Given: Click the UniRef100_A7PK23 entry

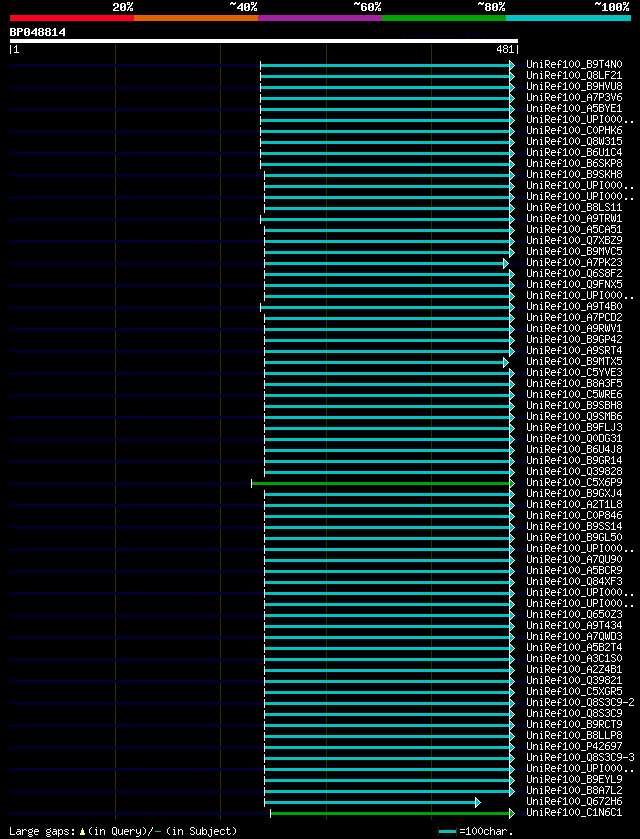Looking at the screenshot, I should coord(574,263).
